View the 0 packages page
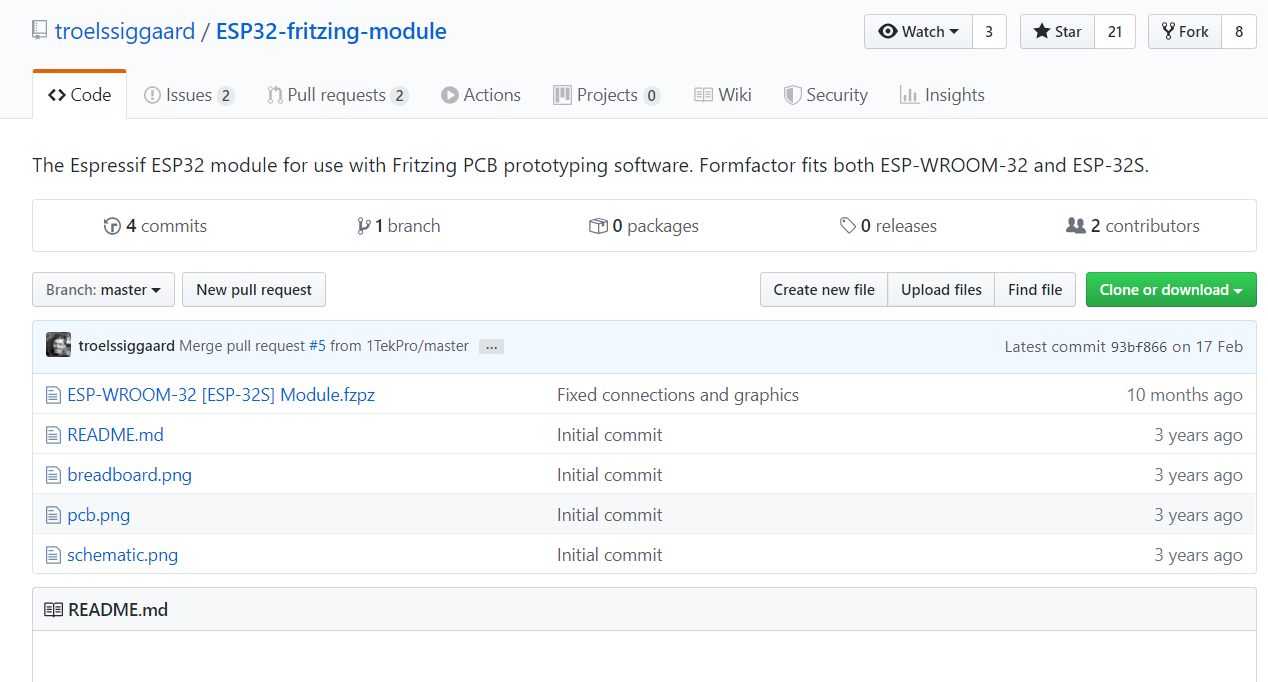This screenshot has height=682, width=1268. point(644,226)
